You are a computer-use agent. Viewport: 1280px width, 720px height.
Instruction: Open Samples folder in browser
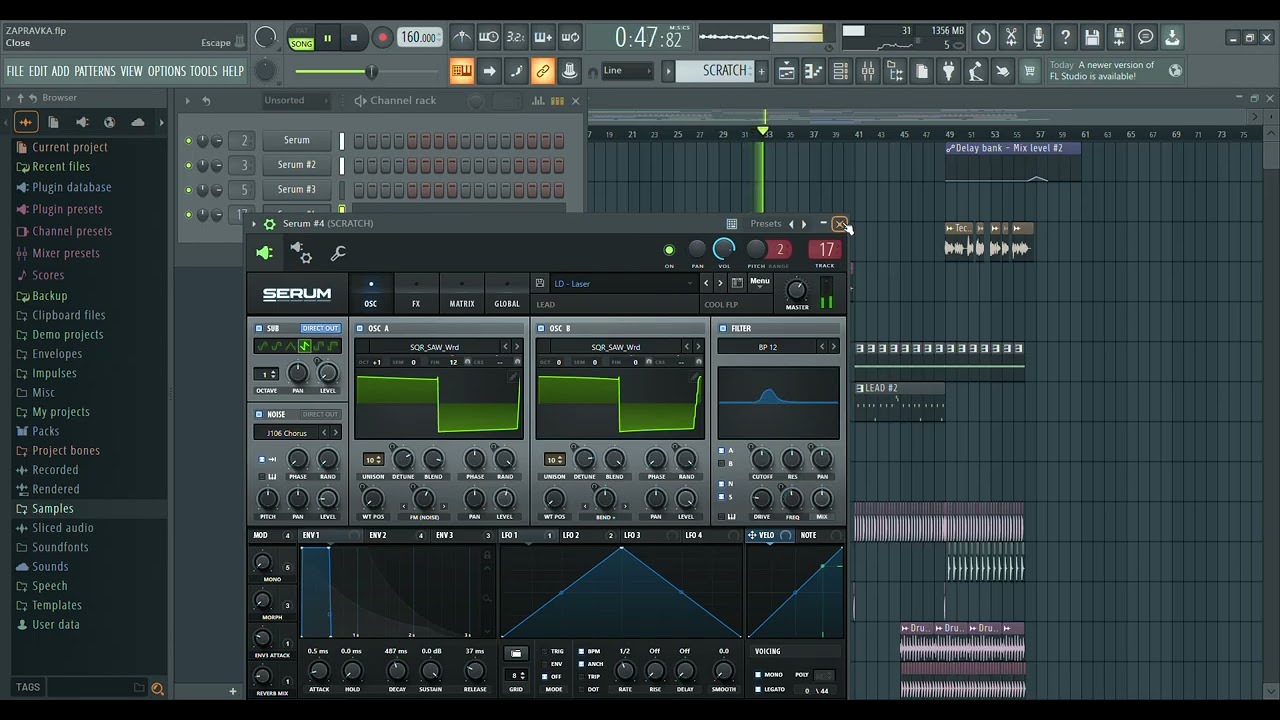[53, 508]
